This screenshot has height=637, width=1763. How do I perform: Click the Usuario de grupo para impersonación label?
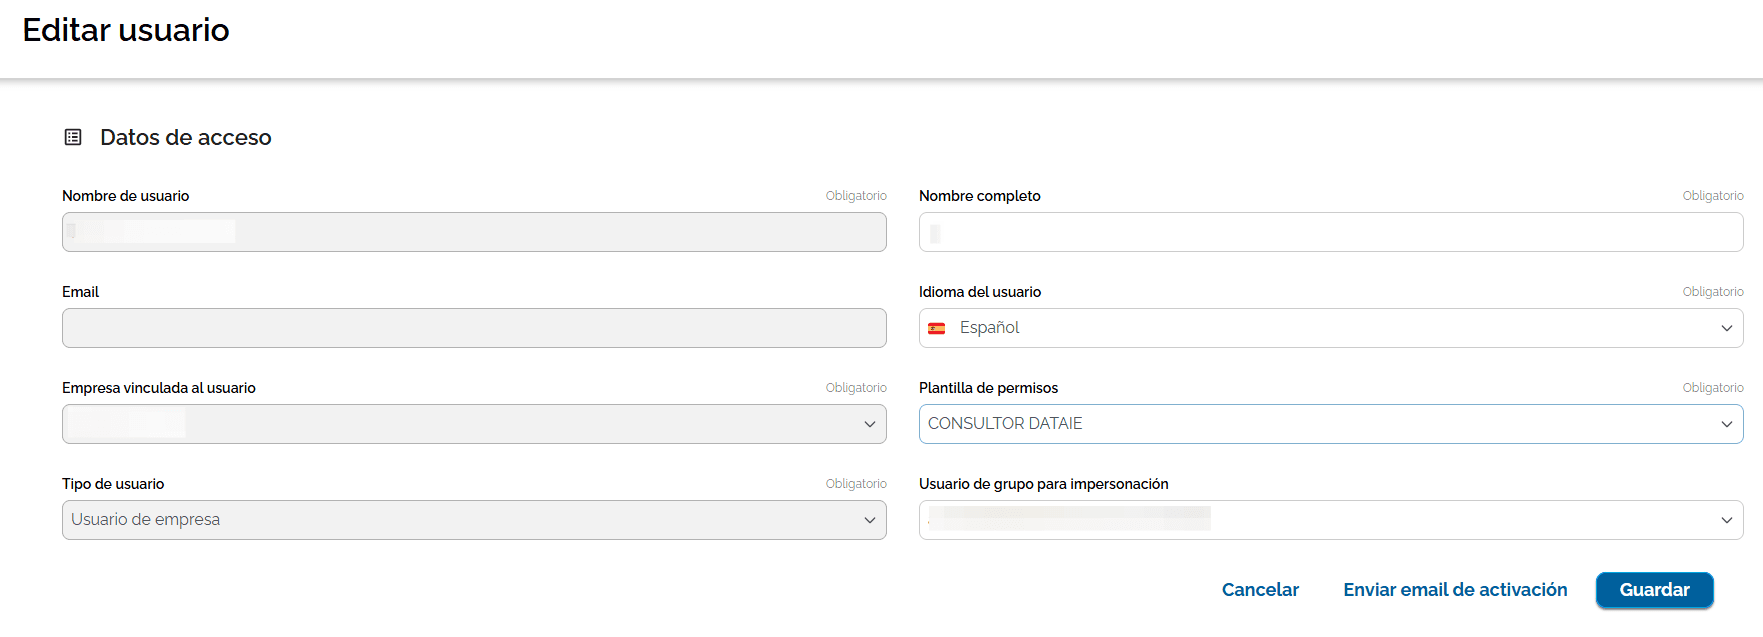point(1043,484)
